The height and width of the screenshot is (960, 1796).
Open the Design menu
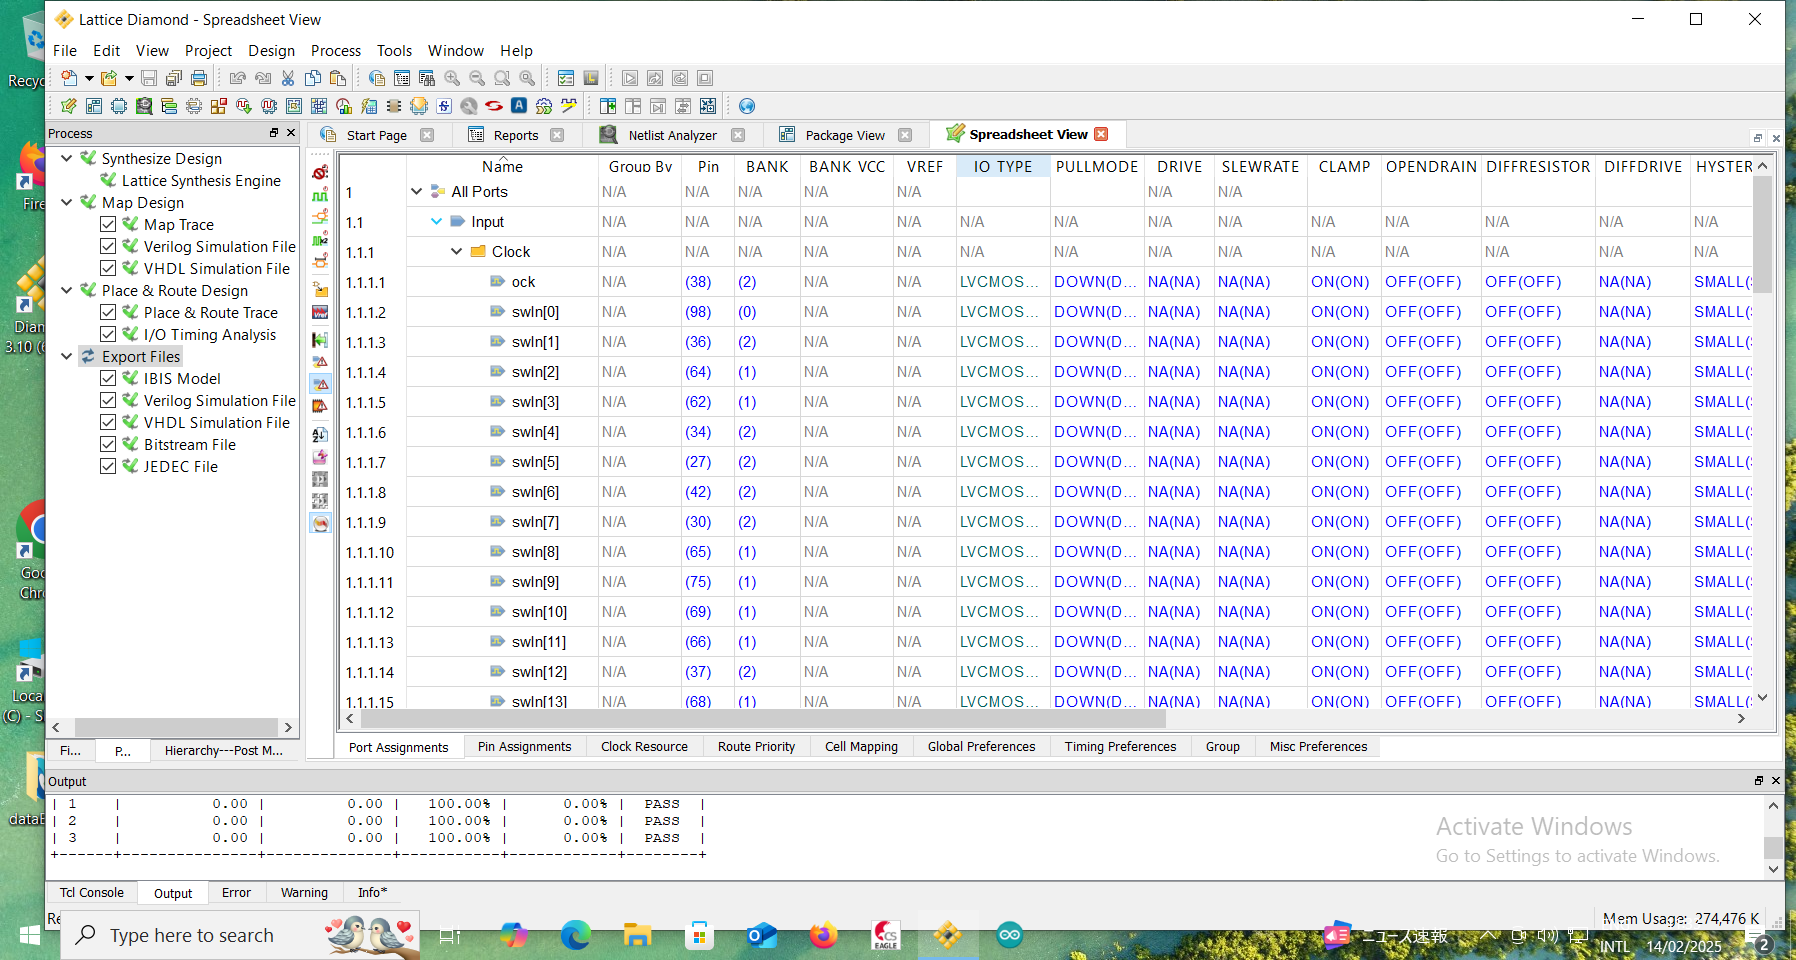pyautogui.click(x=271, y=51)
